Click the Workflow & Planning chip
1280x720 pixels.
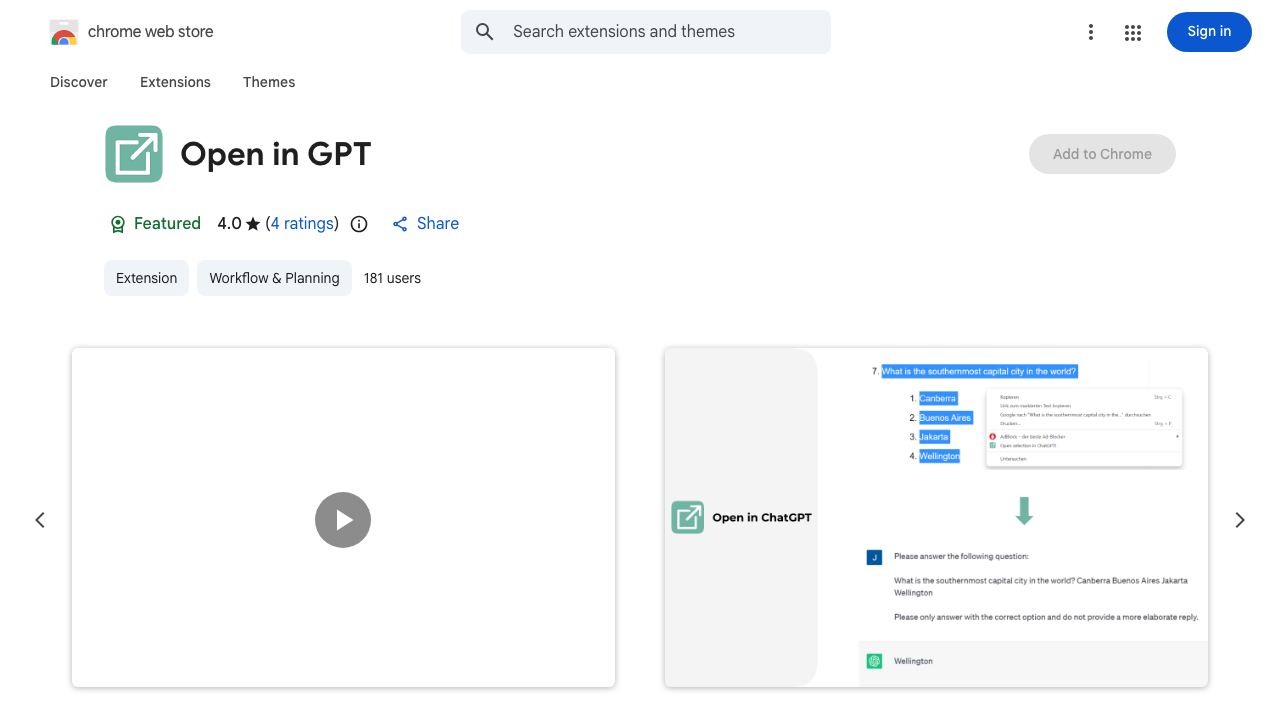click(x=274, y=278)
